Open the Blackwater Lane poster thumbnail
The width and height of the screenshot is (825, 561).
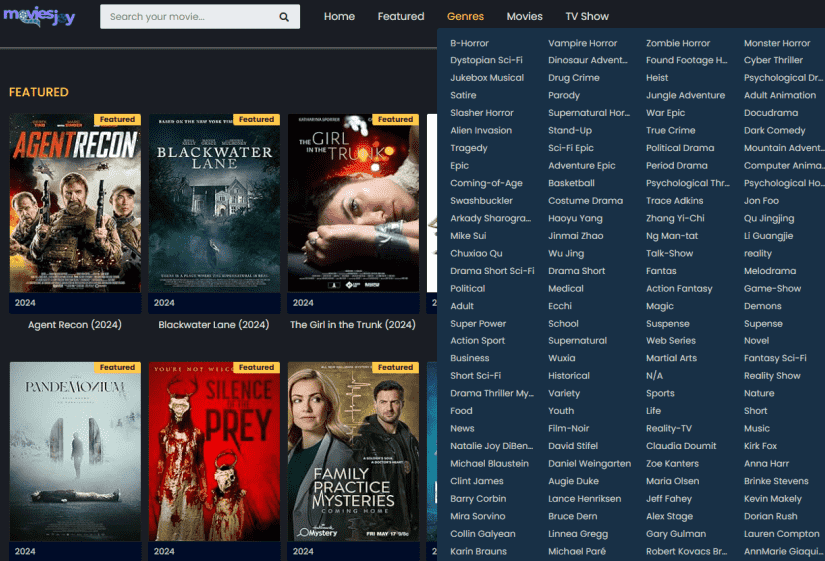[214, 203]
